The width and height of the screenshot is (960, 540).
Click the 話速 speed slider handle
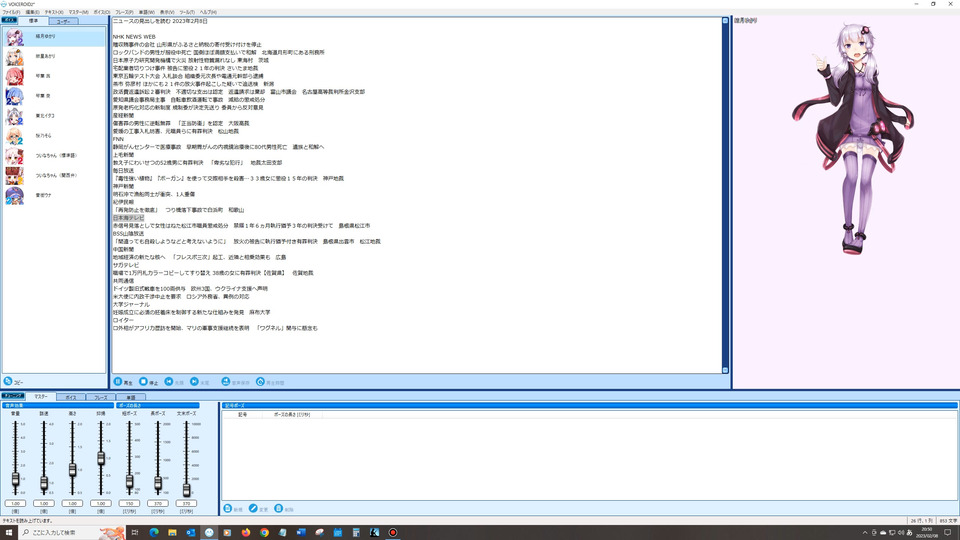[44, 483]
